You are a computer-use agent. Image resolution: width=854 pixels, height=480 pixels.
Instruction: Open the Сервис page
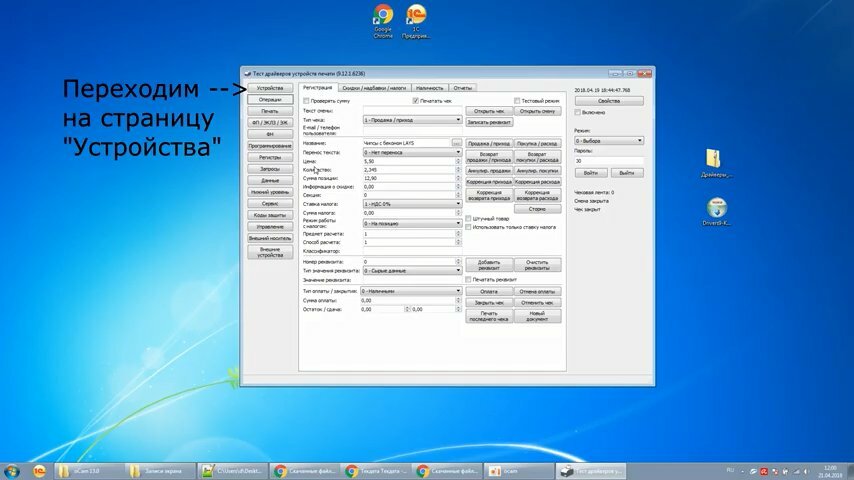tap(270, 203)
